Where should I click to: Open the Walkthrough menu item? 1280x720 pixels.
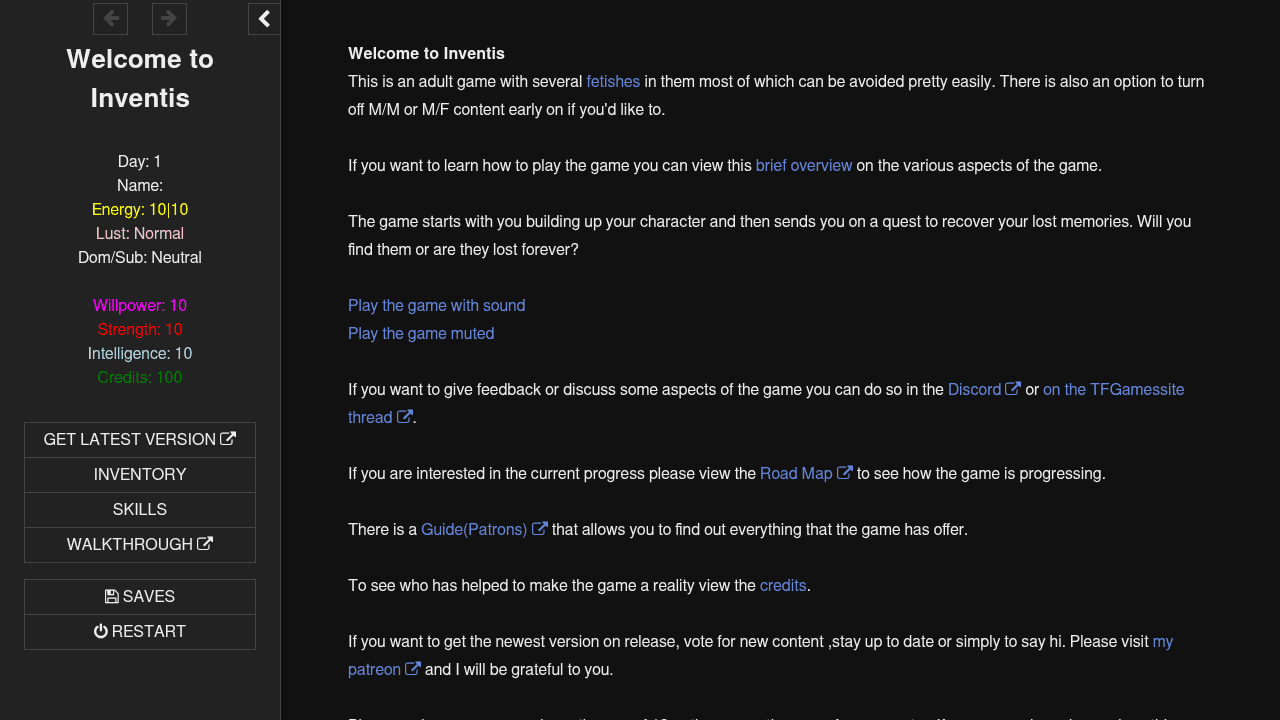[140, 545]
